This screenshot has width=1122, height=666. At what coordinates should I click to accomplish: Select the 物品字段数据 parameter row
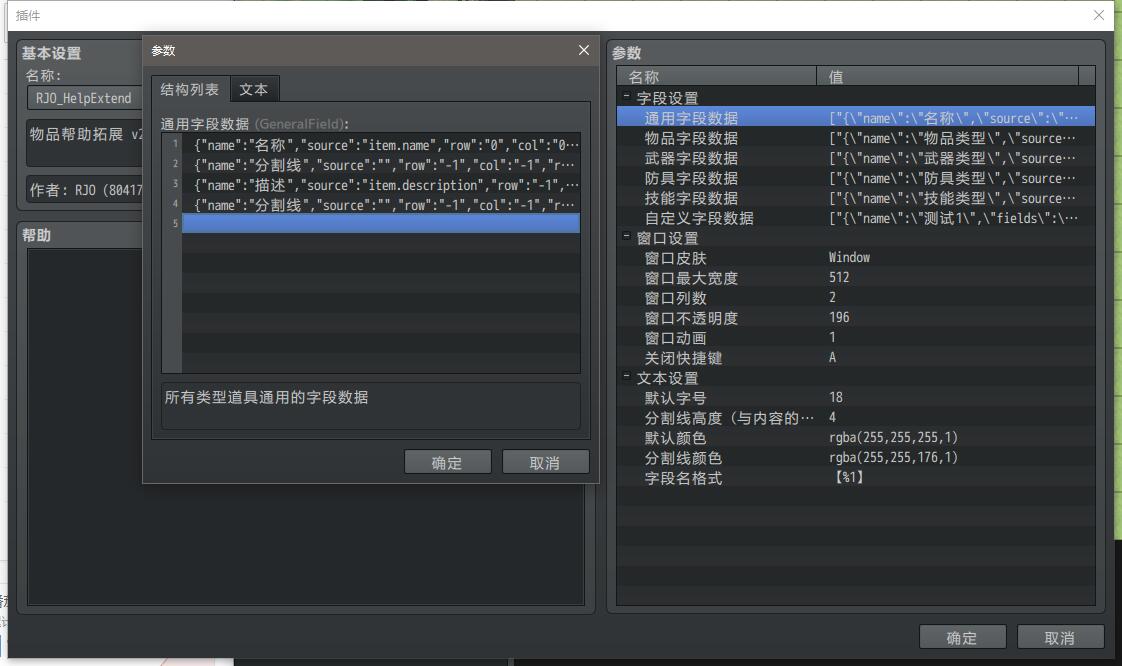pos(856,137)
